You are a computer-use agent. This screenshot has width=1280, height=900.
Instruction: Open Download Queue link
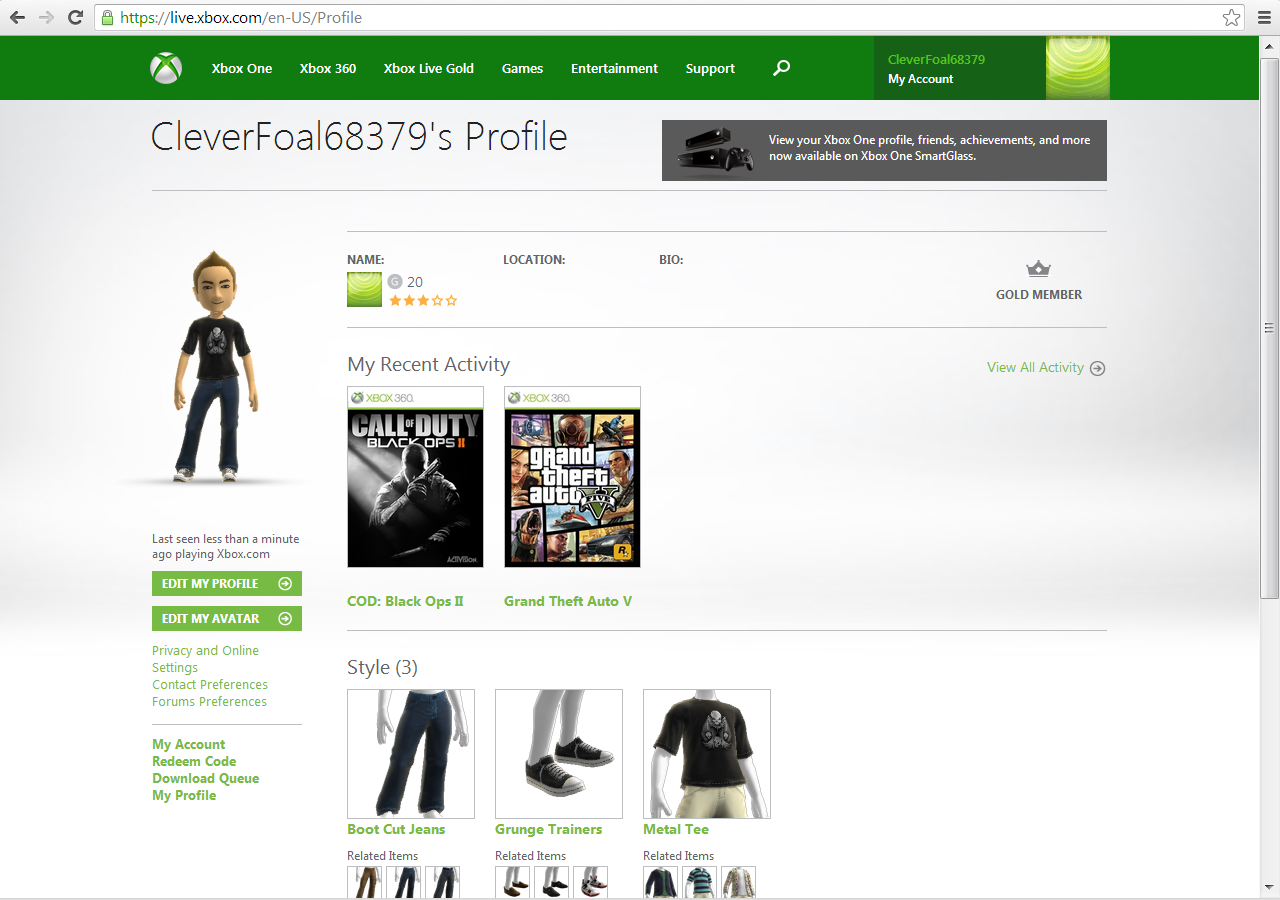pos(205,778)
